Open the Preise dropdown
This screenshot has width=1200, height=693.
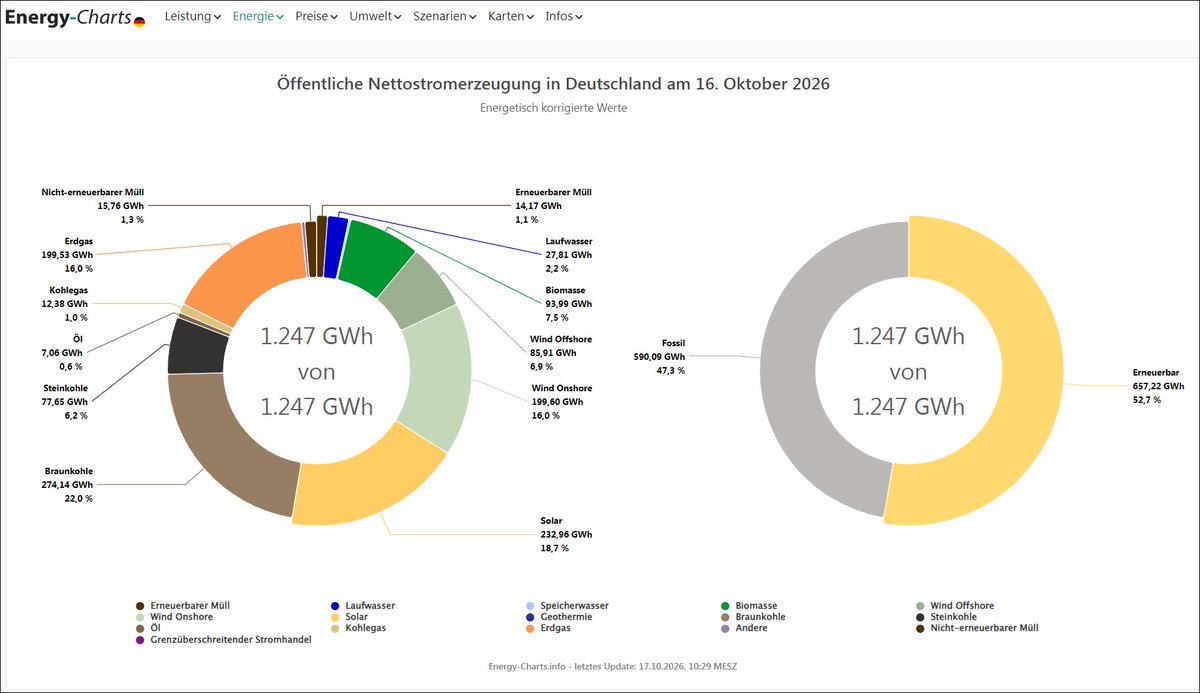316,17
